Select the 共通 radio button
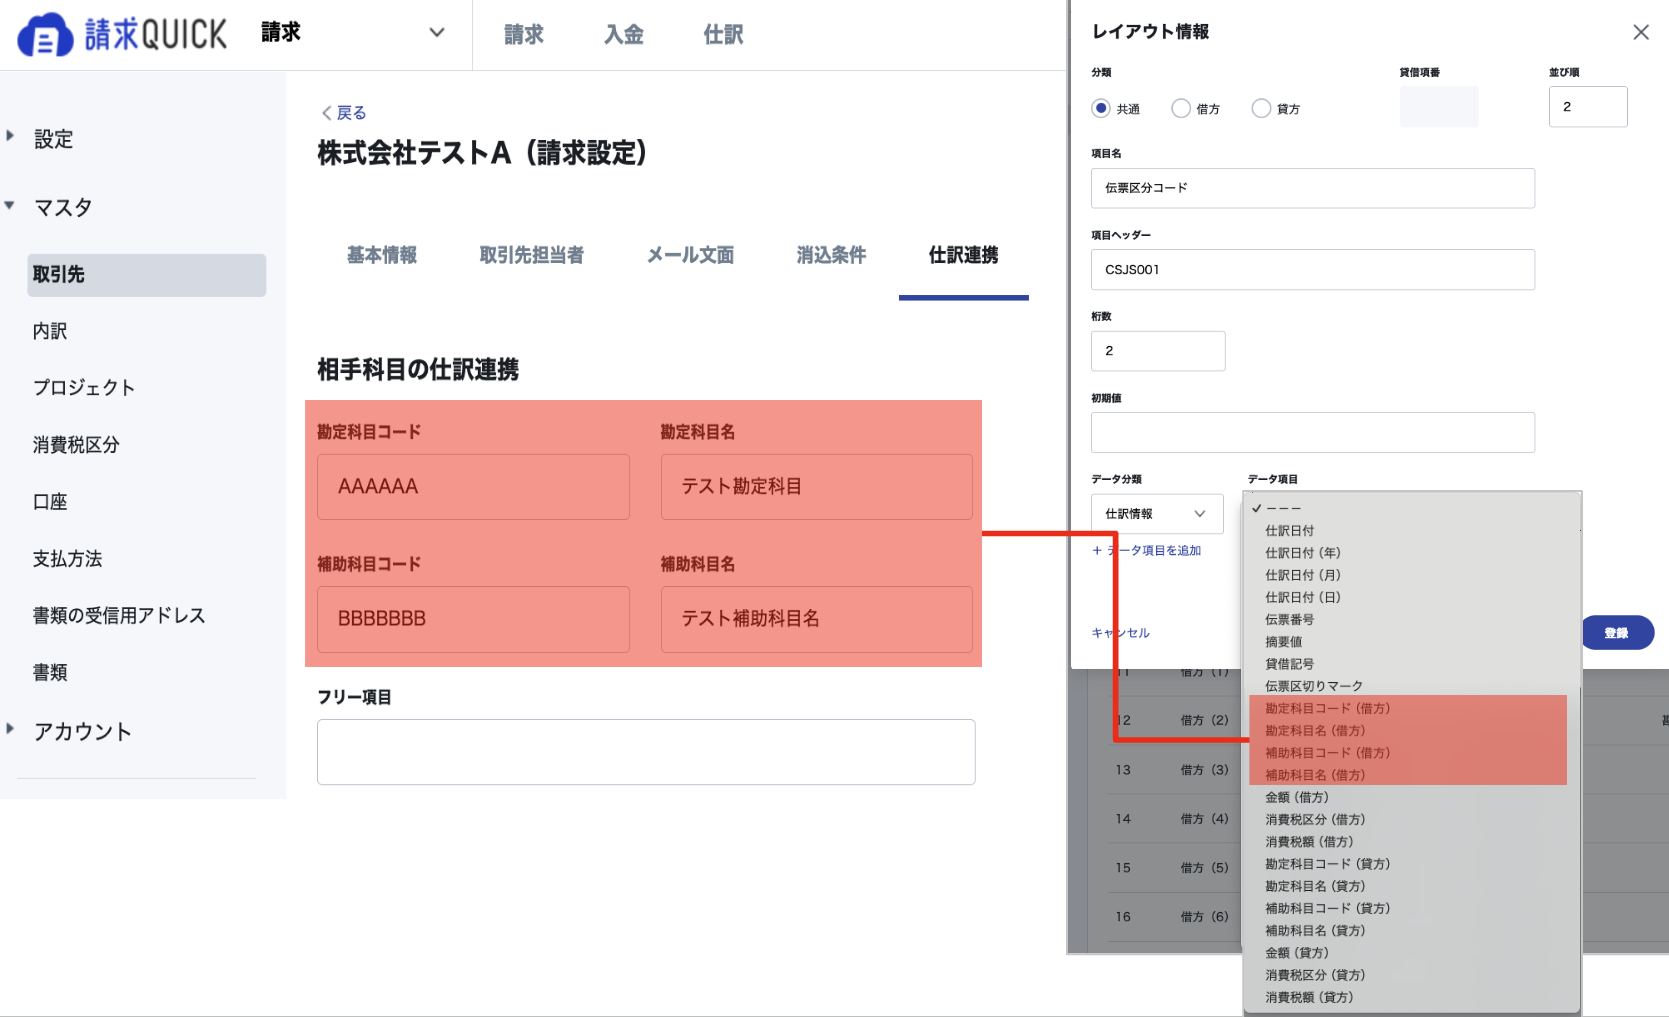 coord(1101,108)
